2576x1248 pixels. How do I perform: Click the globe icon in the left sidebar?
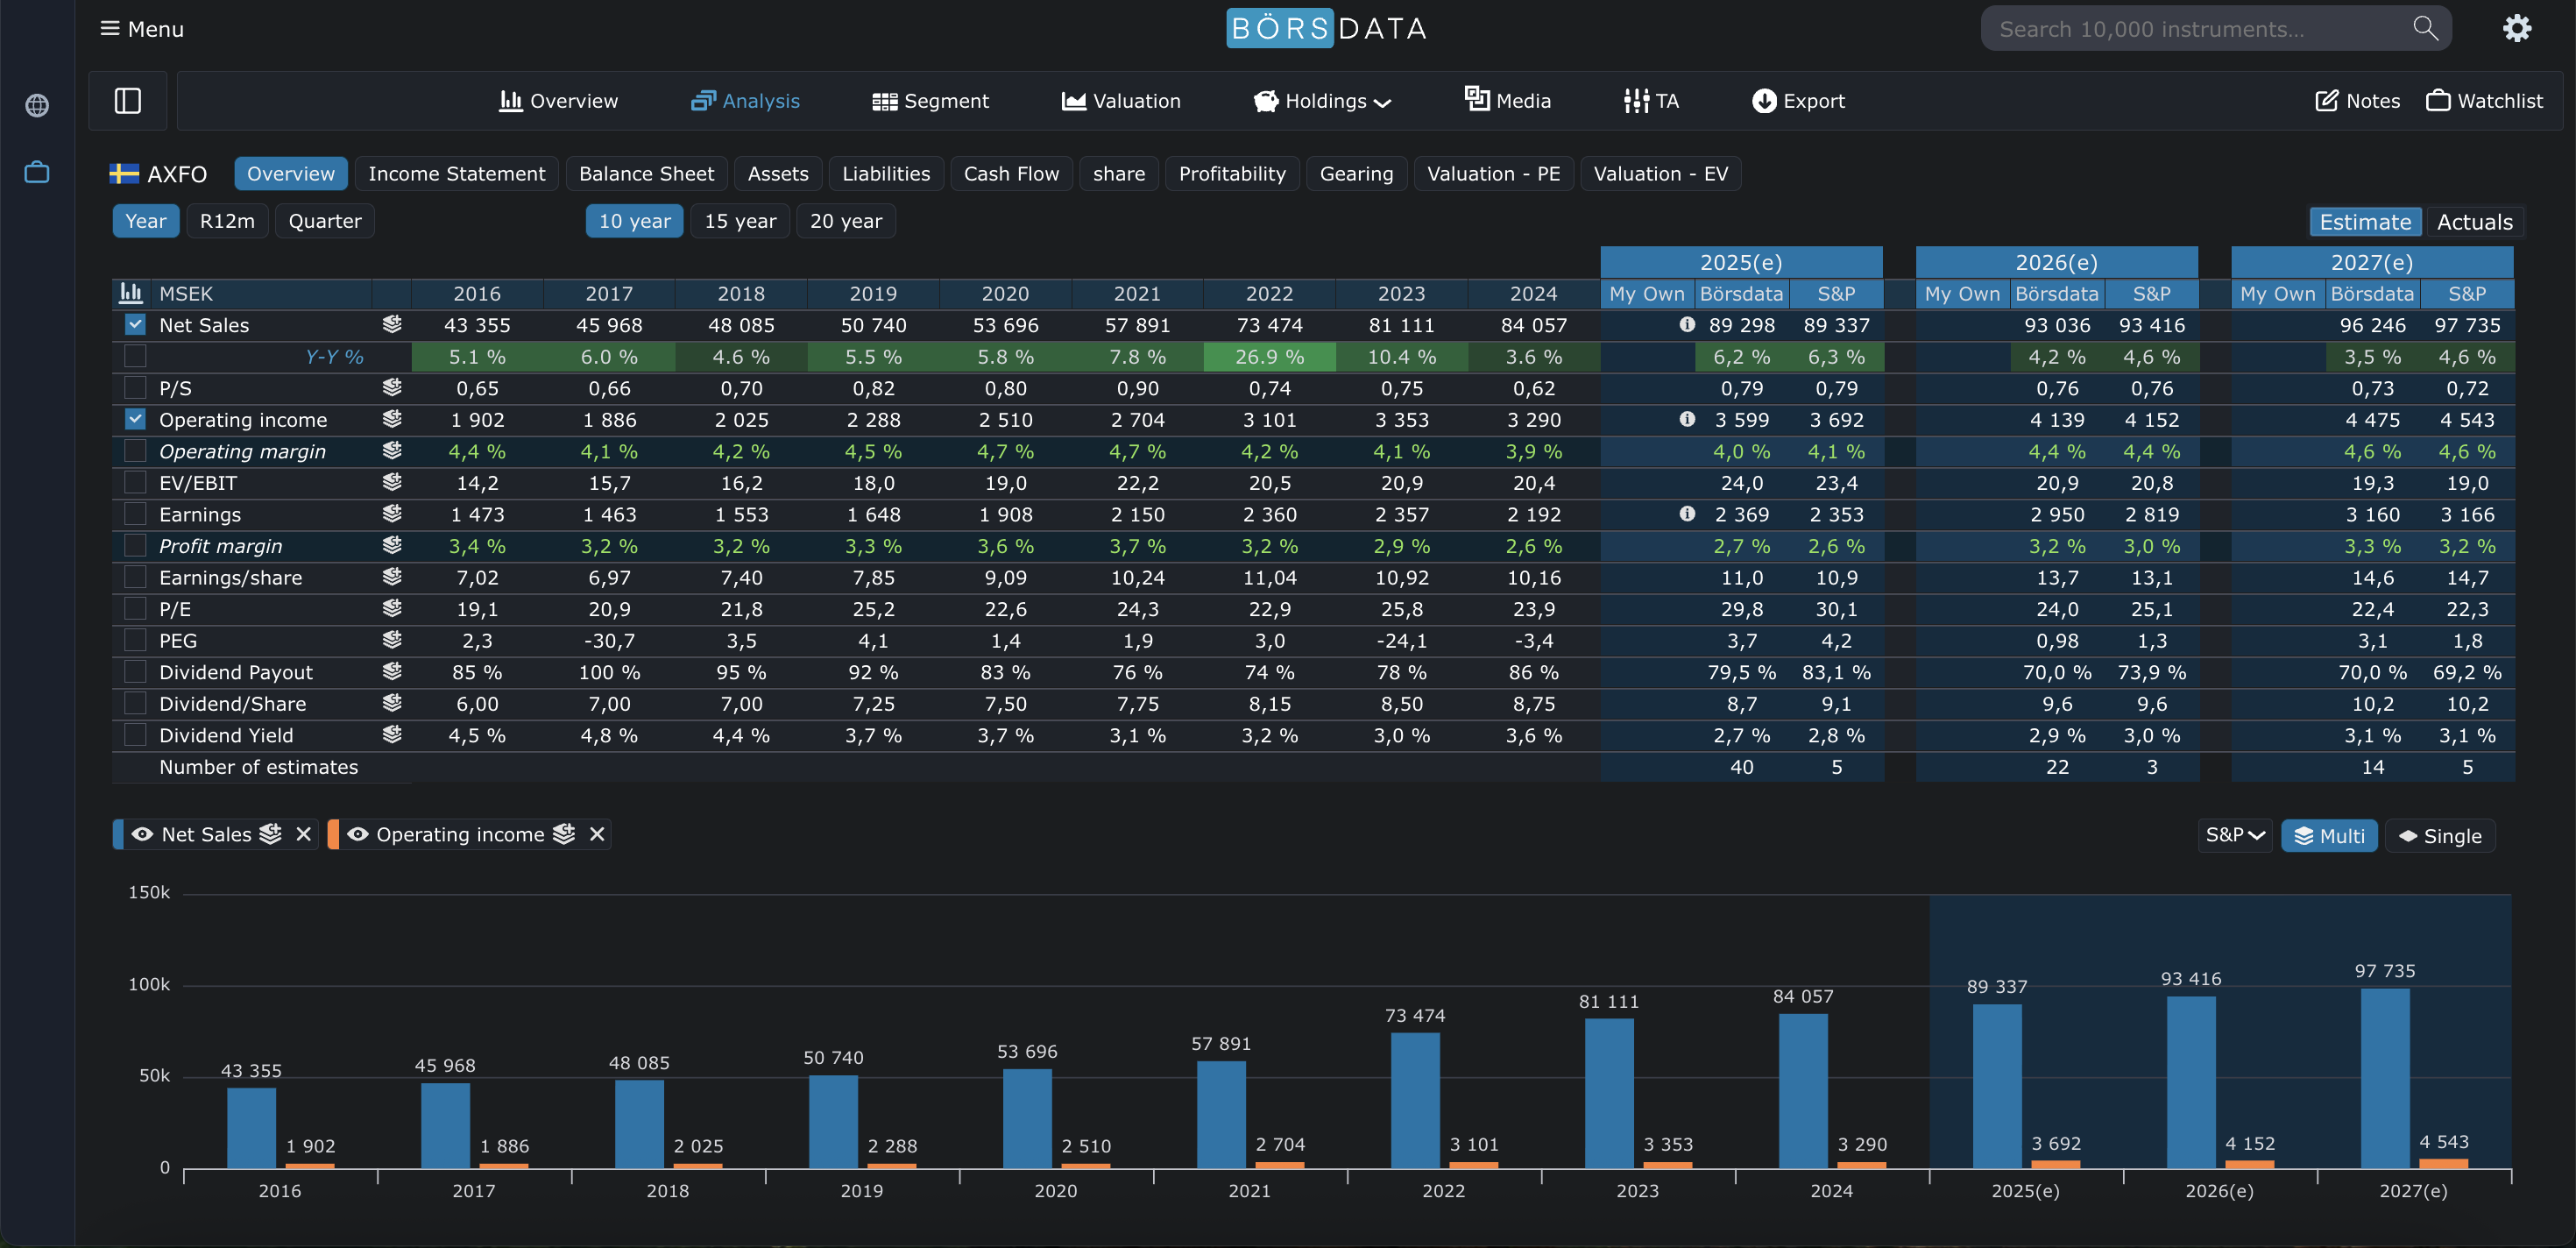point(37,105)
